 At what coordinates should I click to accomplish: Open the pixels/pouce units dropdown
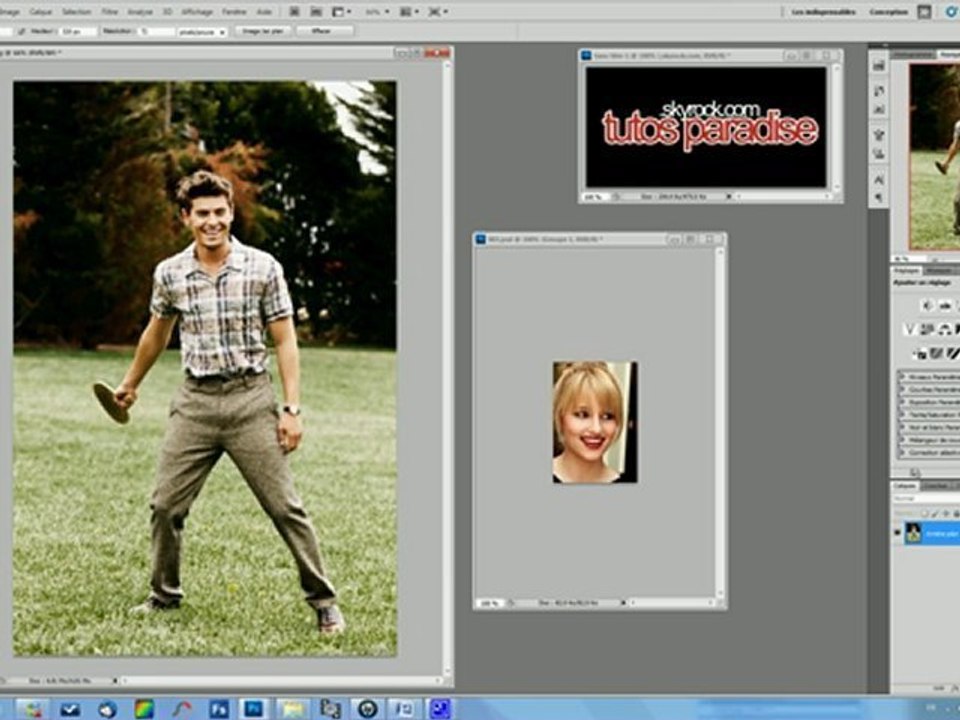(202, 31)
